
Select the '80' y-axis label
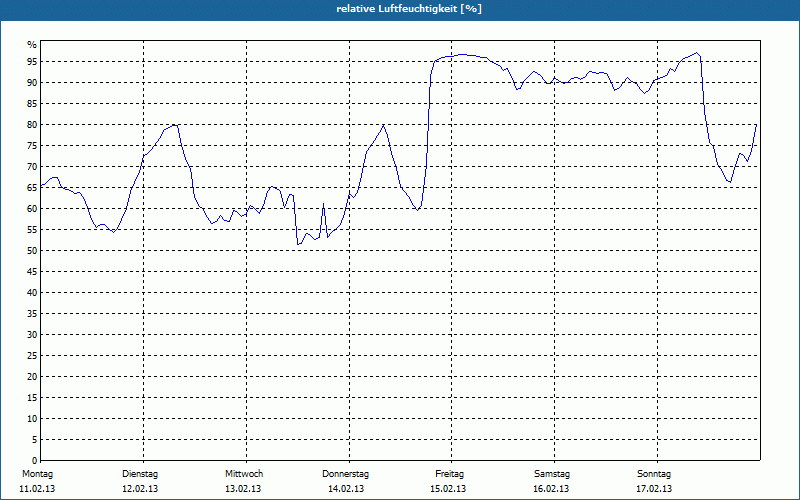32,124
